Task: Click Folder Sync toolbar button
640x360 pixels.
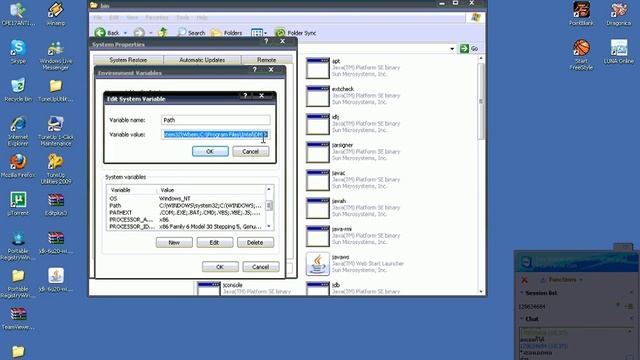Action: 296,33
